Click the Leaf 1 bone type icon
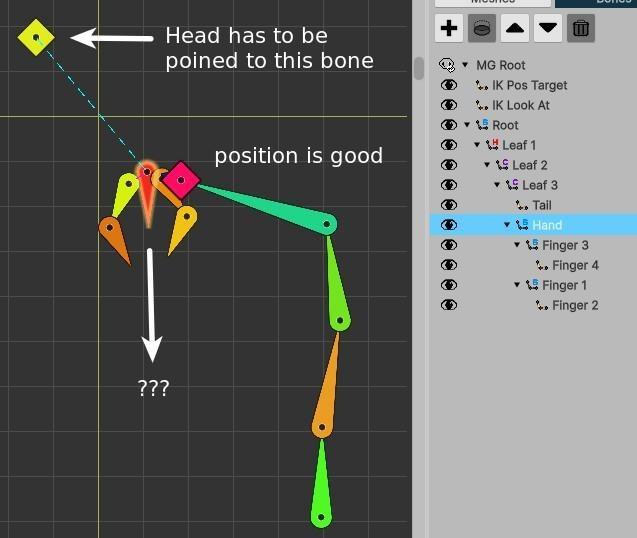This screenshot has height=538, width=637. click(492, 145)
